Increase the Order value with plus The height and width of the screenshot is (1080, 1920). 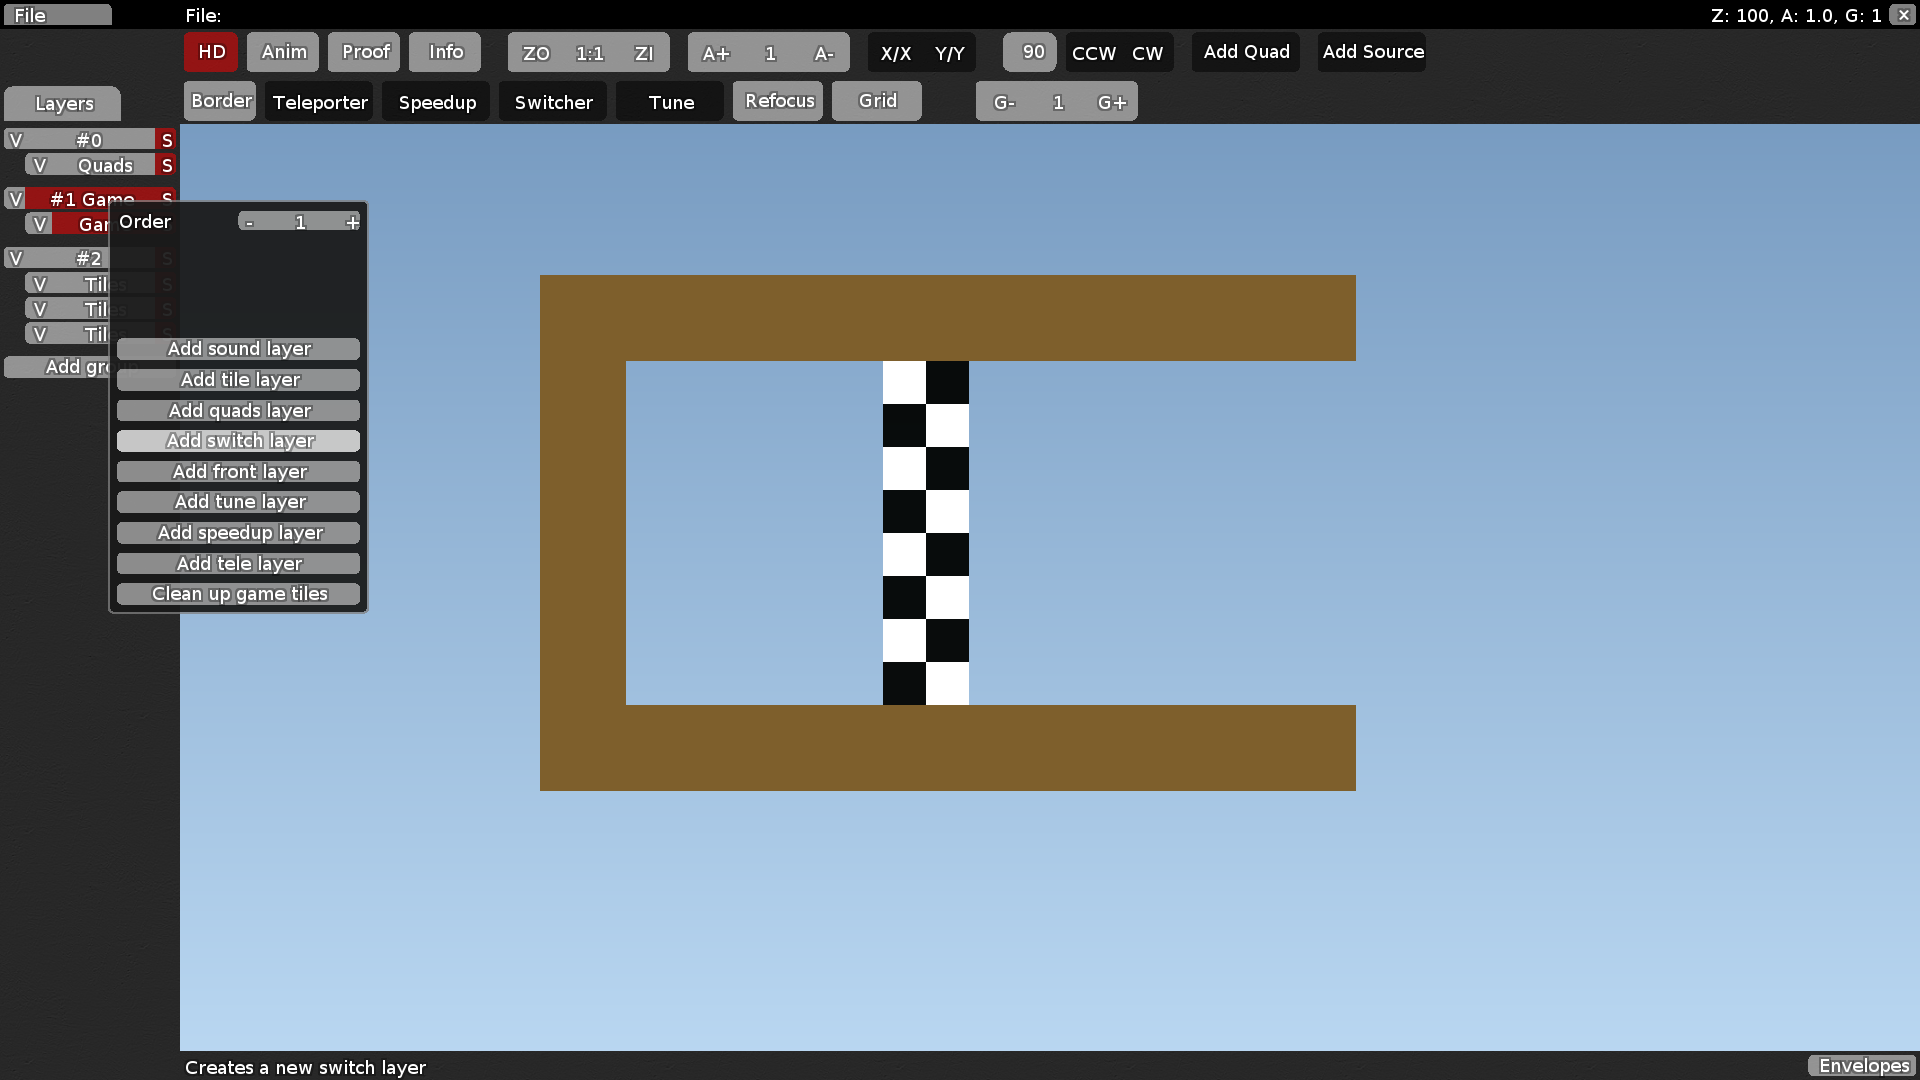(352, 222)
